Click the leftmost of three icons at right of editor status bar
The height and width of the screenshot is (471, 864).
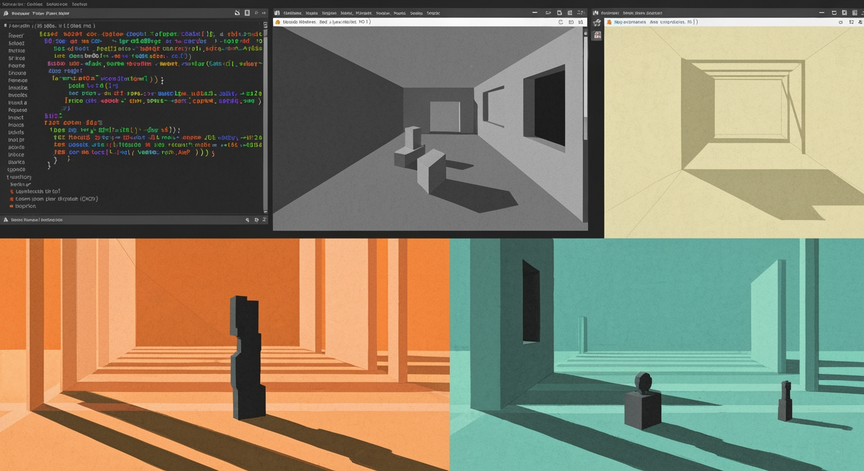coord(247,220)
